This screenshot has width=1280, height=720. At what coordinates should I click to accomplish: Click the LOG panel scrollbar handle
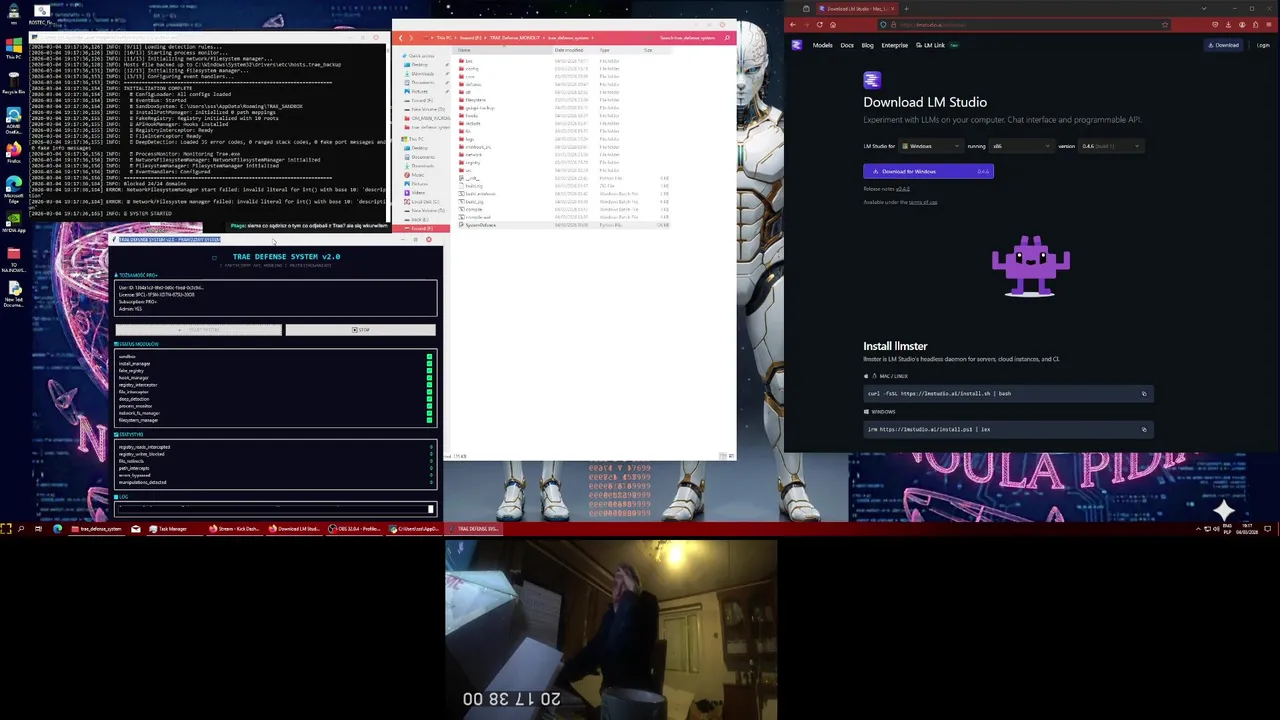tap(431, 509)
